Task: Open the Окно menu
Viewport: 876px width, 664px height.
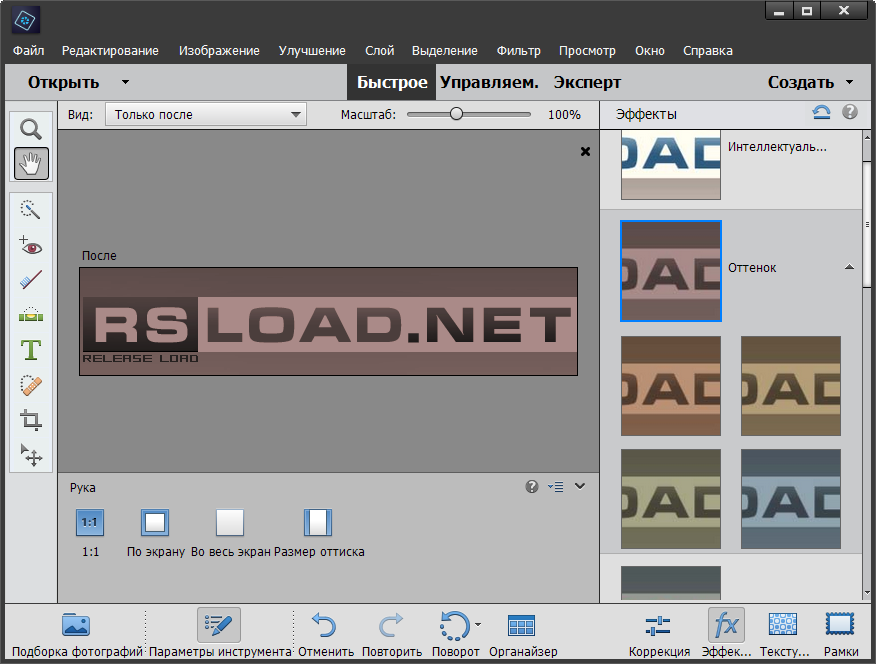Action: tap(650, 51)
